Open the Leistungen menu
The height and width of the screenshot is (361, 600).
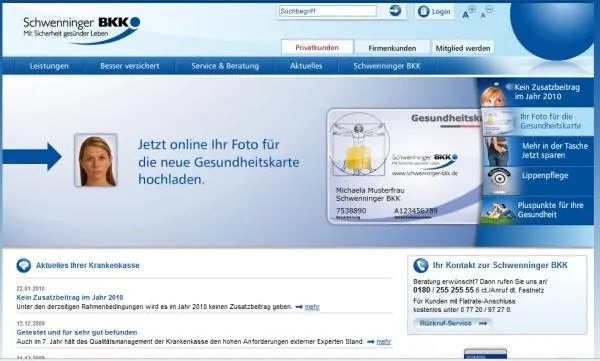tap(49, 66)
